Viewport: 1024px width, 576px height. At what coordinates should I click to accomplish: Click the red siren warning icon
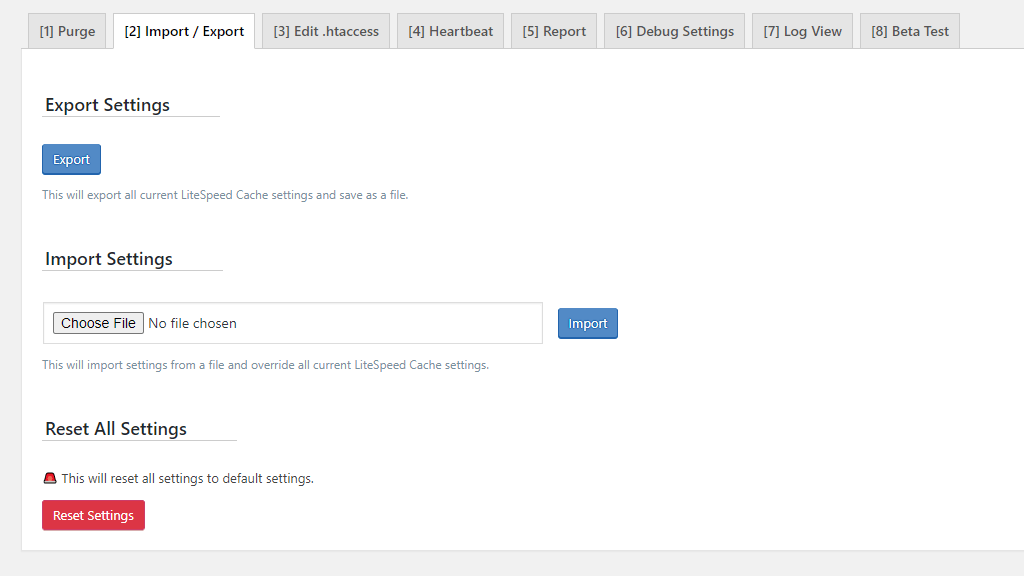(x=50, y=478)
